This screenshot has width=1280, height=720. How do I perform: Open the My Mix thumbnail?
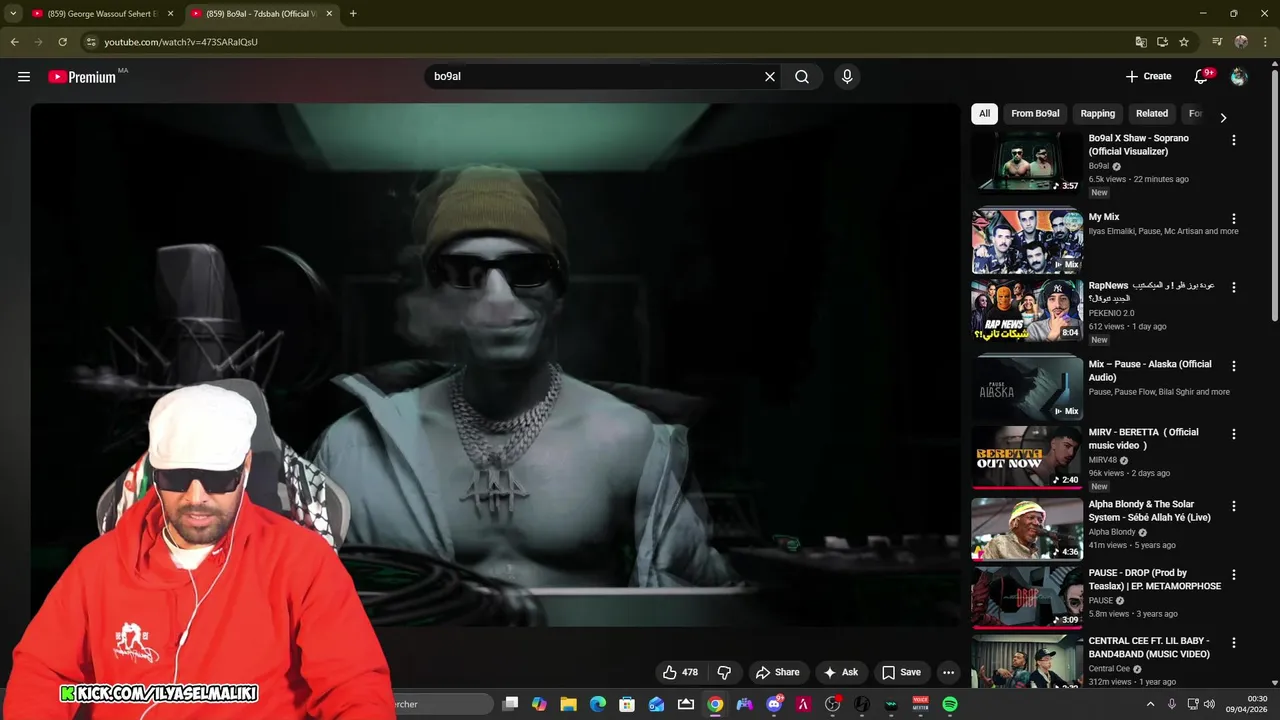pyautogui.click(x=1027, y=241)
